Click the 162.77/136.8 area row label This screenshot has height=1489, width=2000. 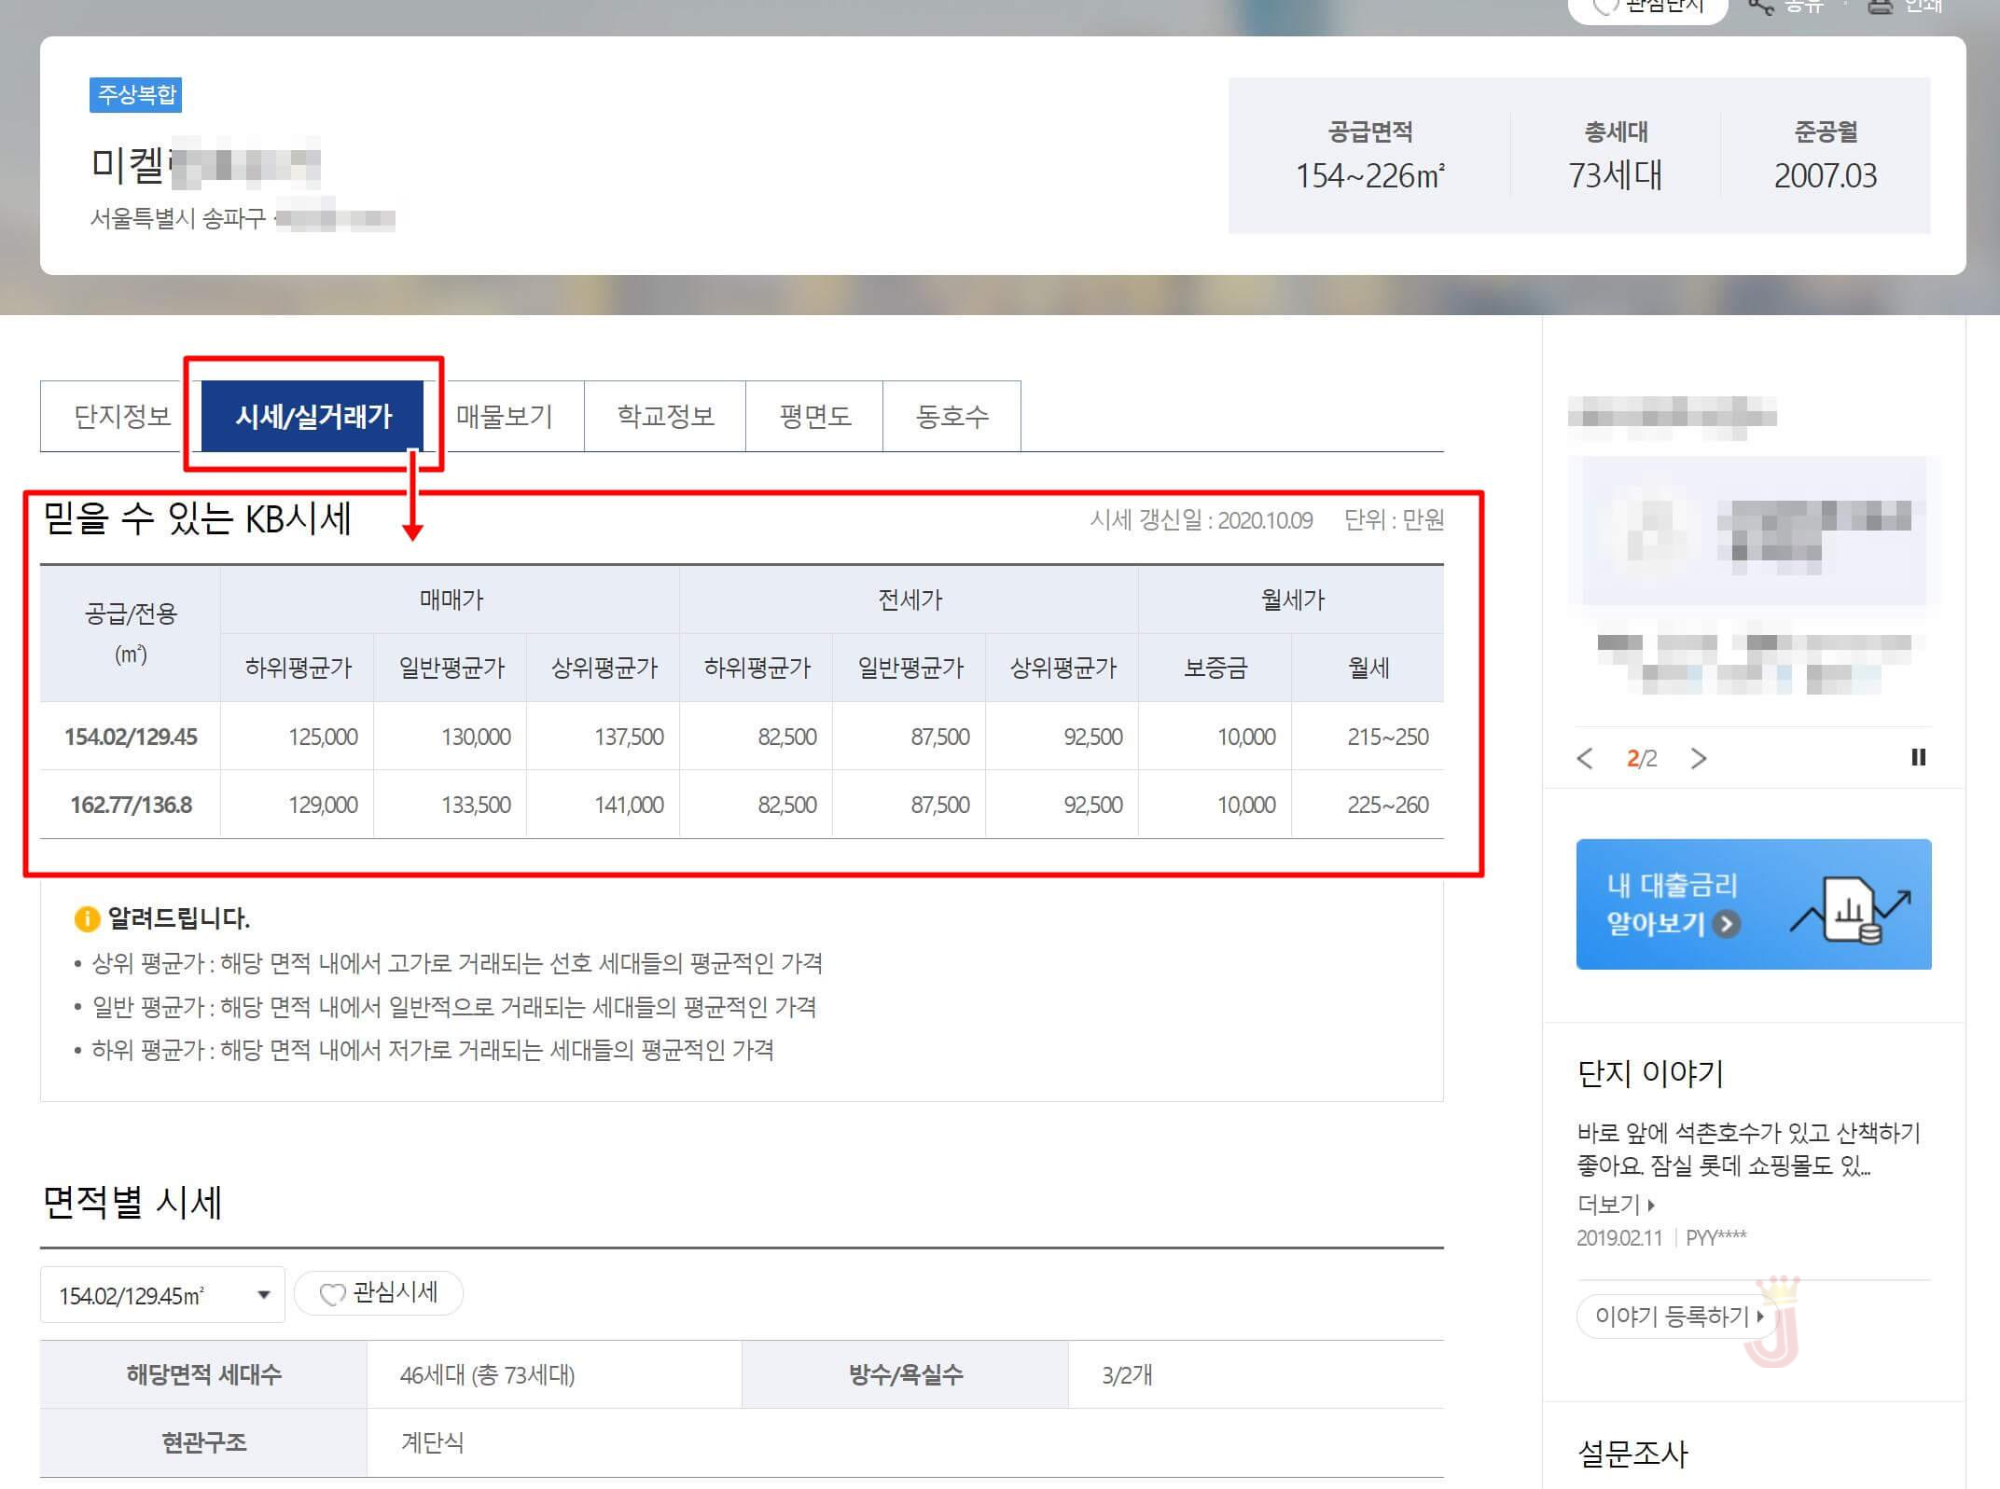(x=131, y=804)
